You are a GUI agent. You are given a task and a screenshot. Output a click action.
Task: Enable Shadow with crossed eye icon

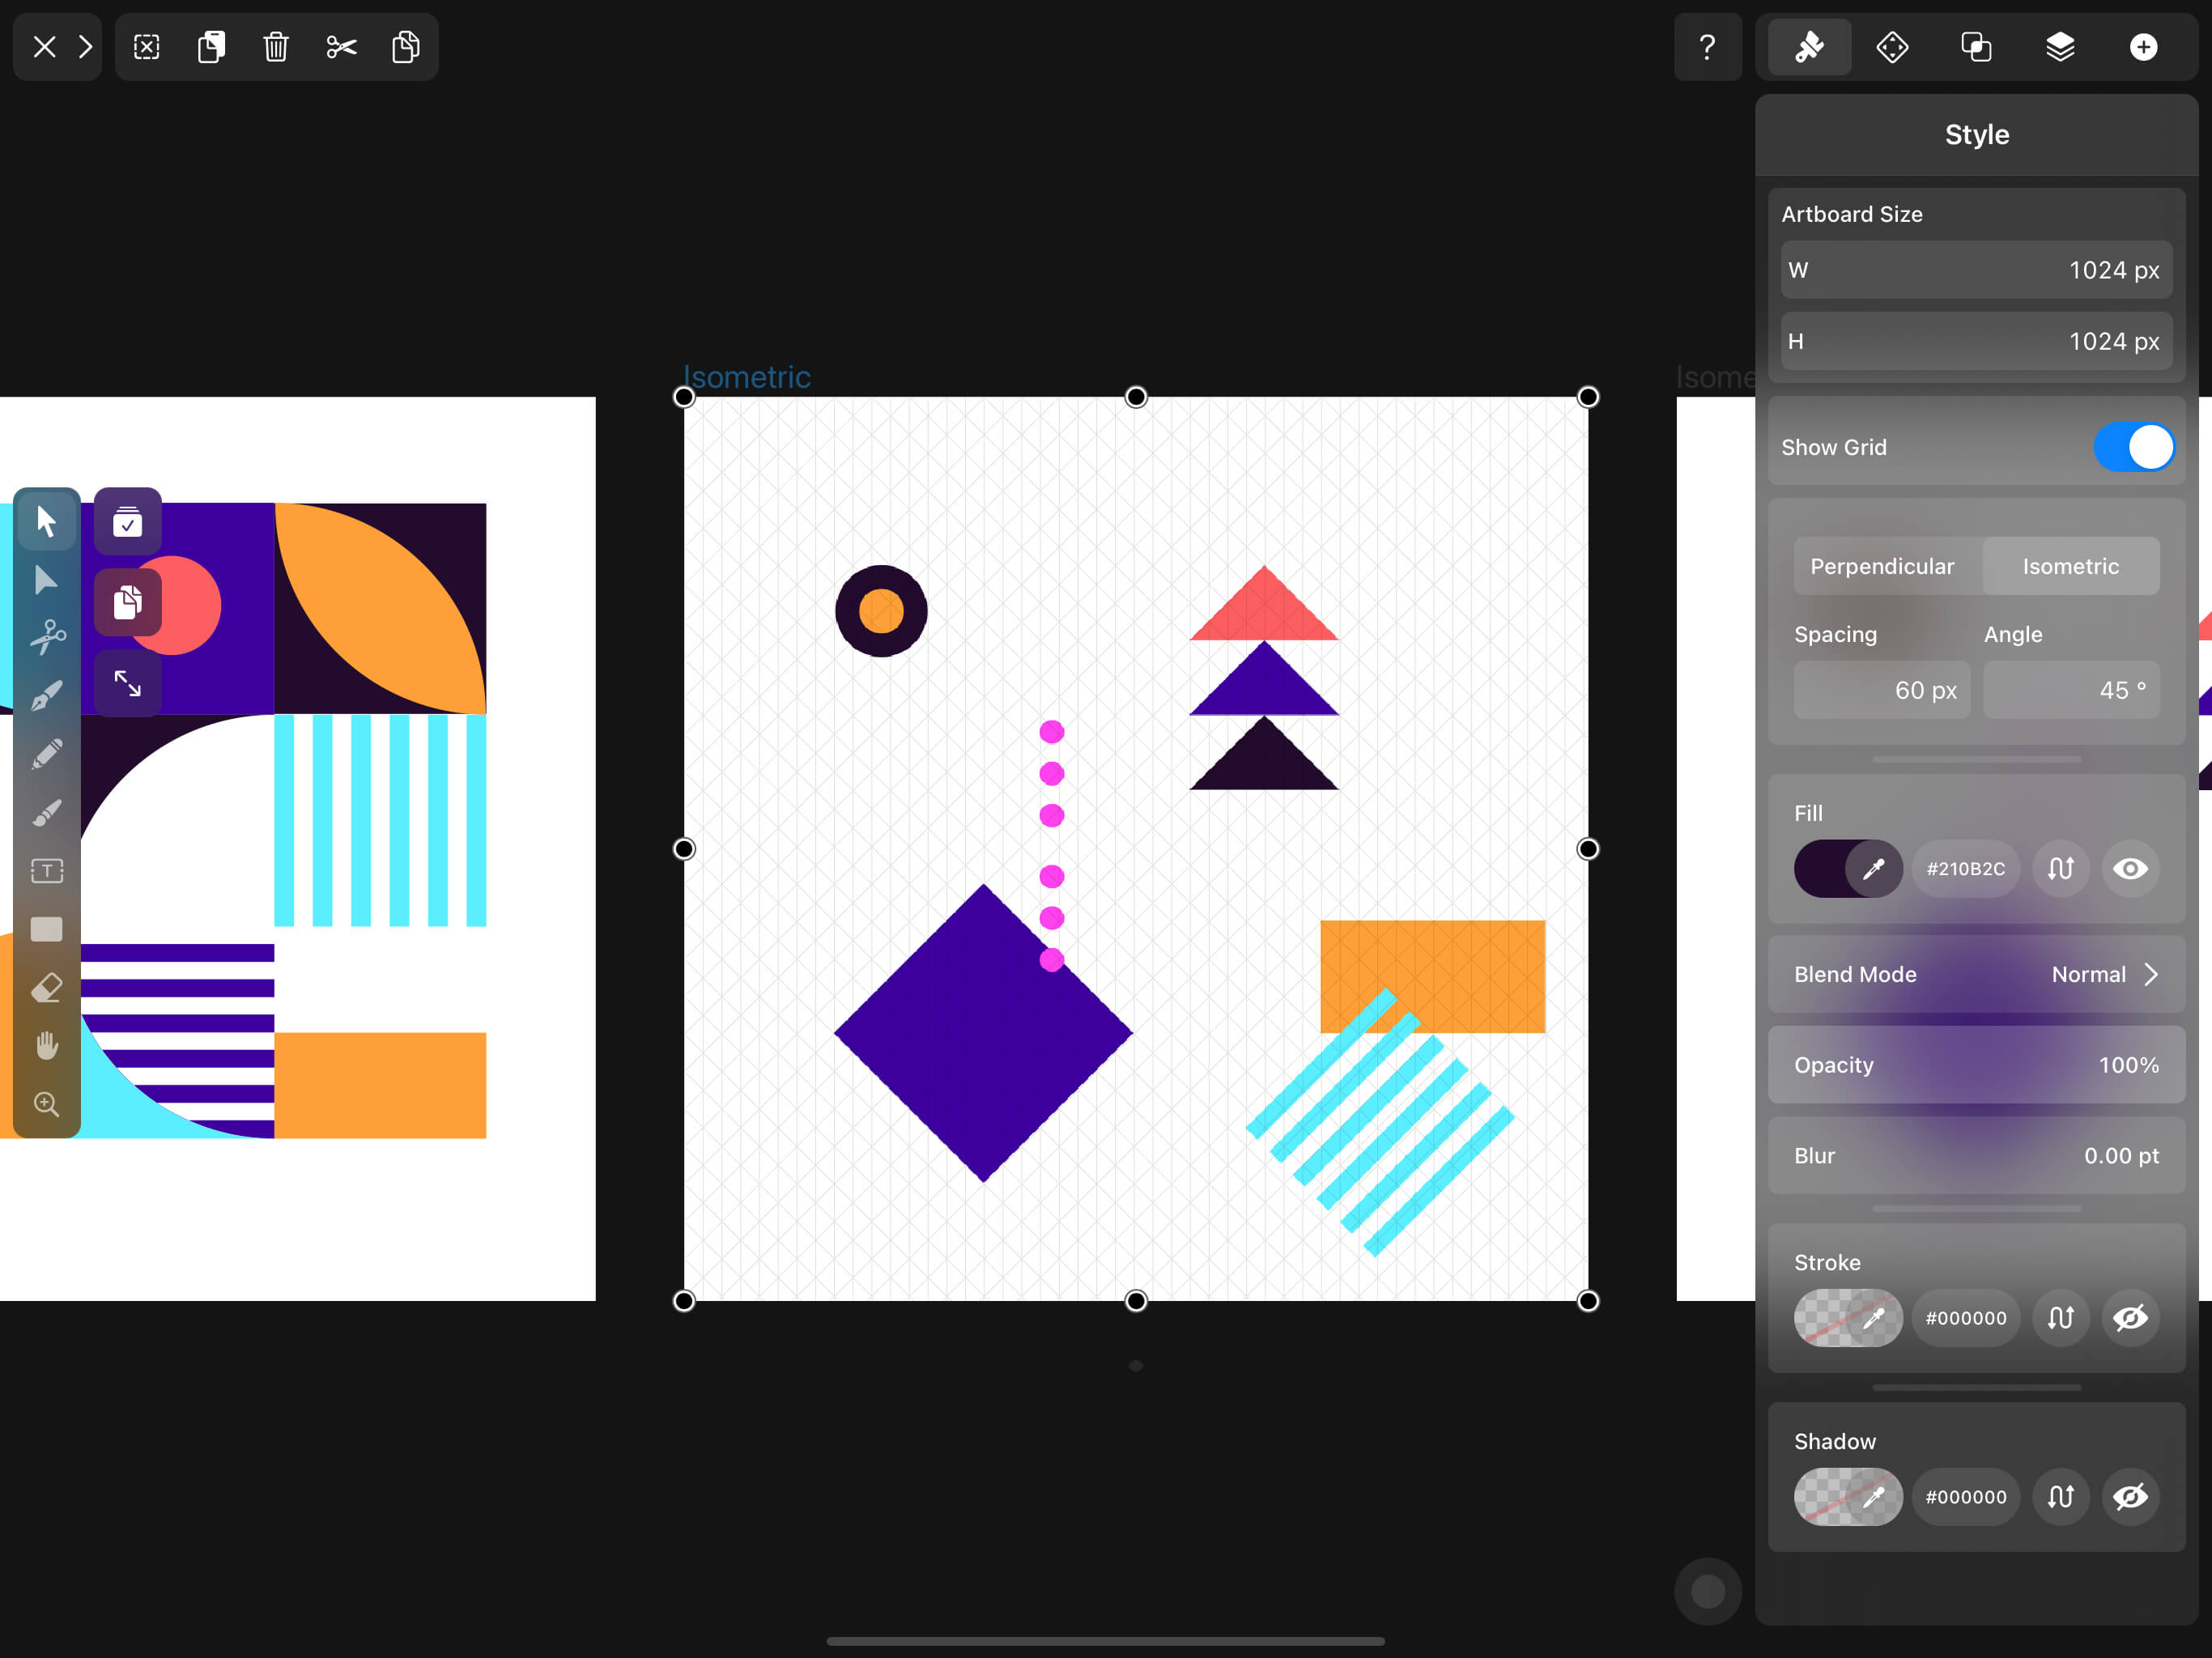[2130, 1496]
